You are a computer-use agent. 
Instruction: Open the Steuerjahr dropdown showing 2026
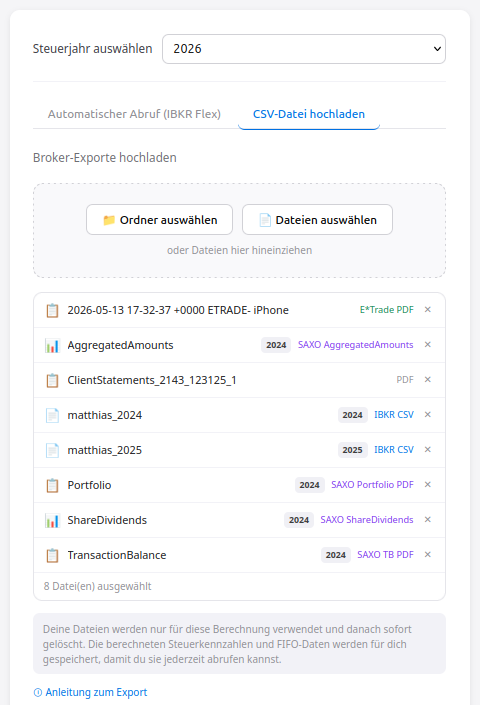(x=304, y=49)
